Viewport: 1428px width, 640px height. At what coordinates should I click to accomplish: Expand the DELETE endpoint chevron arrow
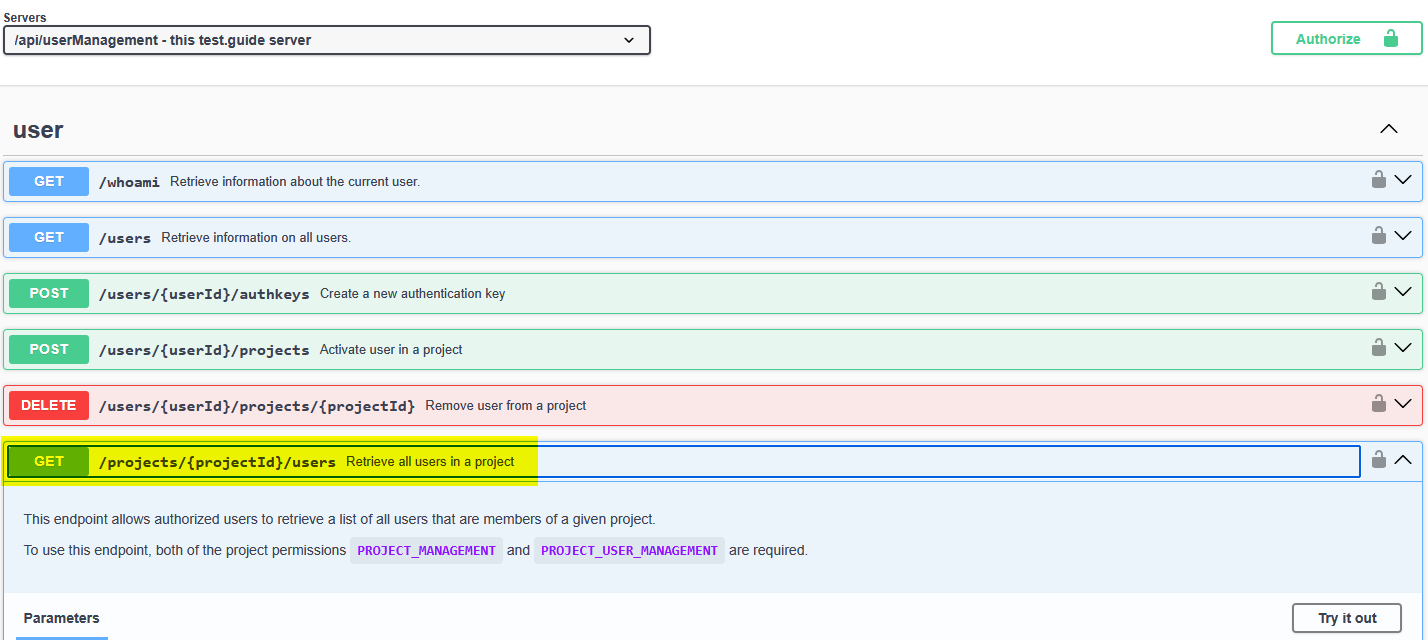coord(1403,404)
